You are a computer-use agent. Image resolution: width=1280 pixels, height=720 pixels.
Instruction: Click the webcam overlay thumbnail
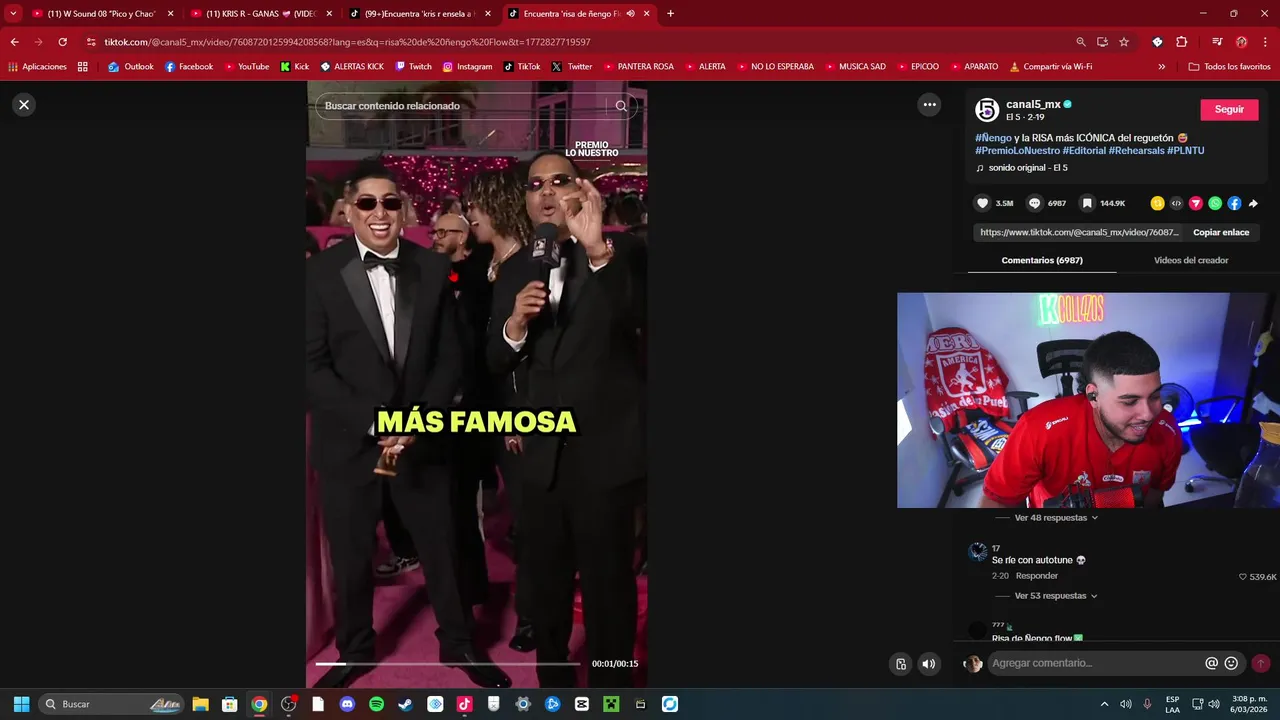tap(1088, 400)
